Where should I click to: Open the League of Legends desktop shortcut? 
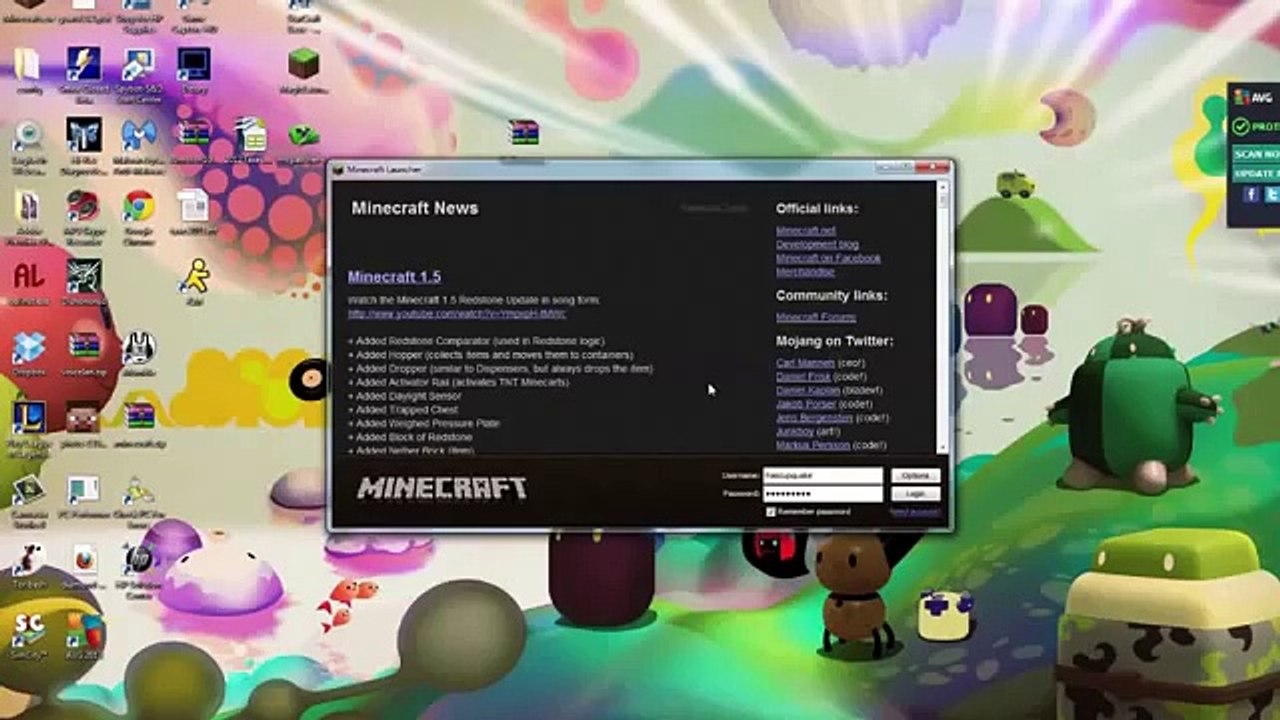point(28,417)
